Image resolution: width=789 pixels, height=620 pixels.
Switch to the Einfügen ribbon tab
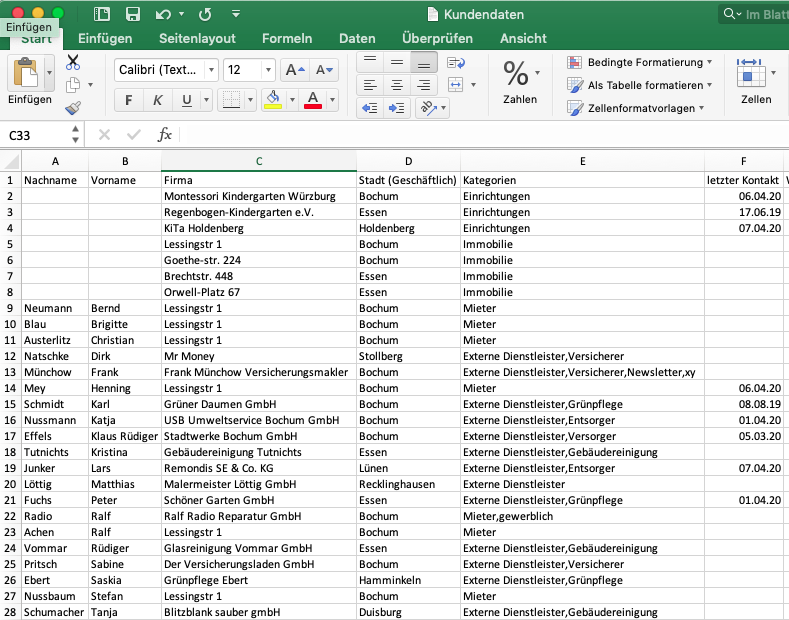tap(105, 38)
